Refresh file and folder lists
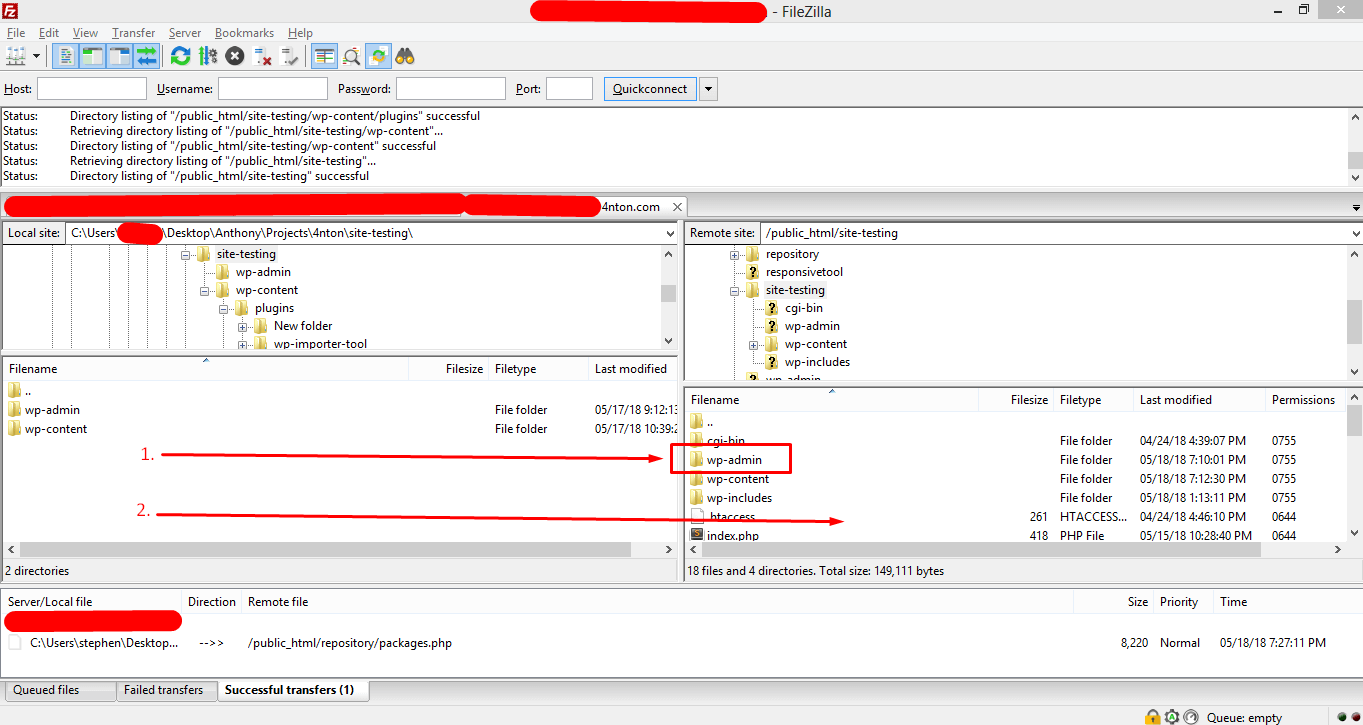Screen dimensions: 1363x725 [x=180, y=56]
